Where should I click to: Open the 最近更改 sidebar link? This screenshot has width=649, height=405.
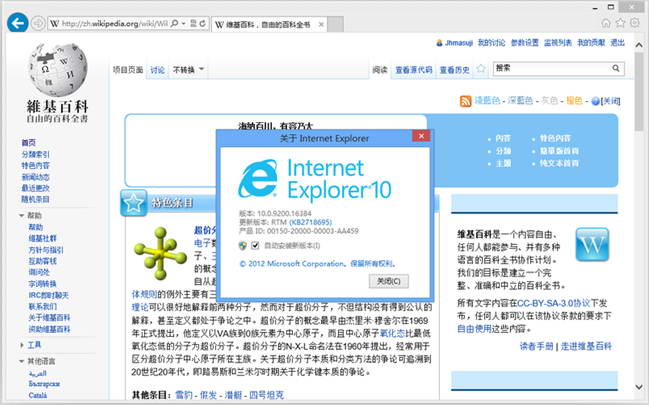[35, 188]
